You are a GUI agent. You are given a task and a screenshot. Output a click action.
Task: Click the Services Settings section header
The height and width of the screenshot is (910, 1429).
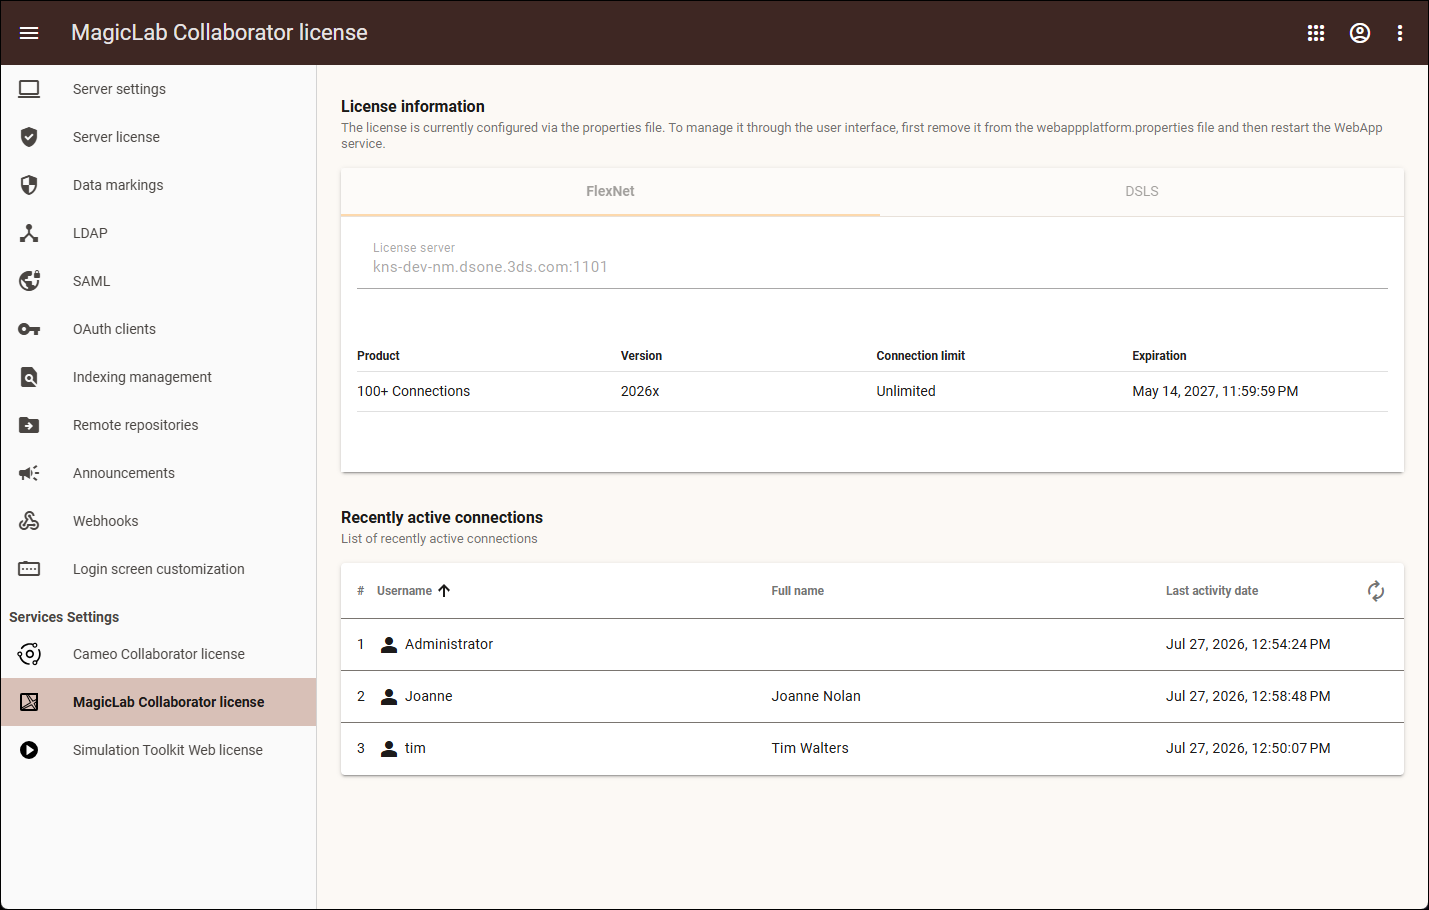tap(64, 617)
